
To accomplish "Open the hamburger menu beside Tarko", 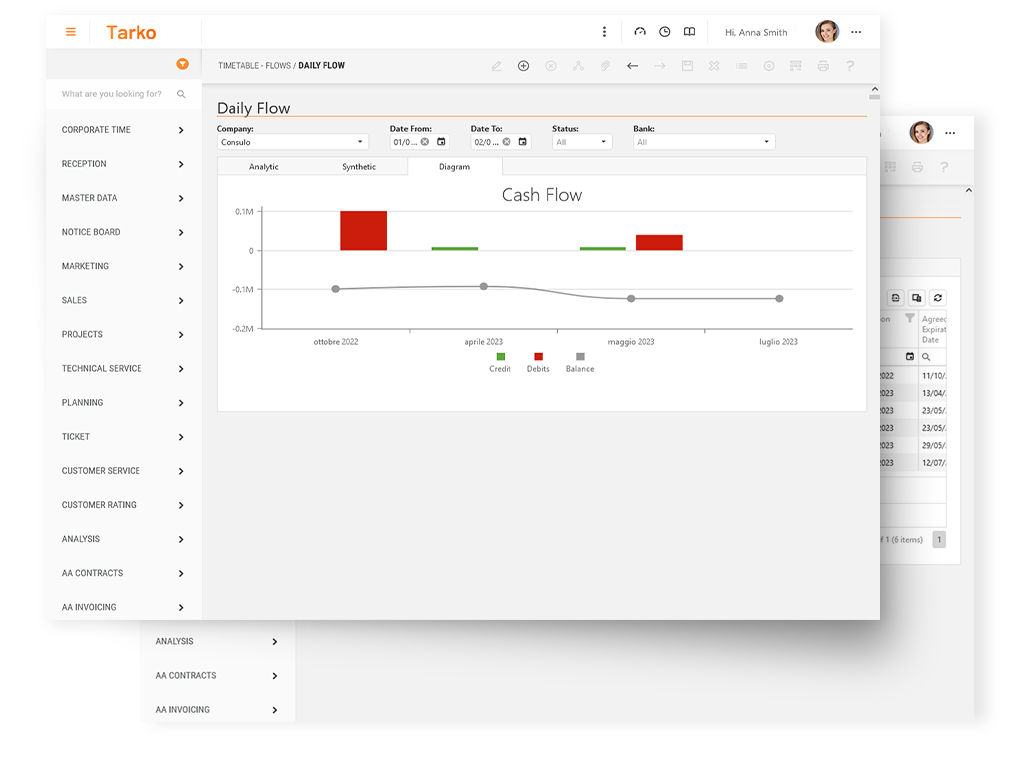I will pyautogui.click(x=71, y=32).
